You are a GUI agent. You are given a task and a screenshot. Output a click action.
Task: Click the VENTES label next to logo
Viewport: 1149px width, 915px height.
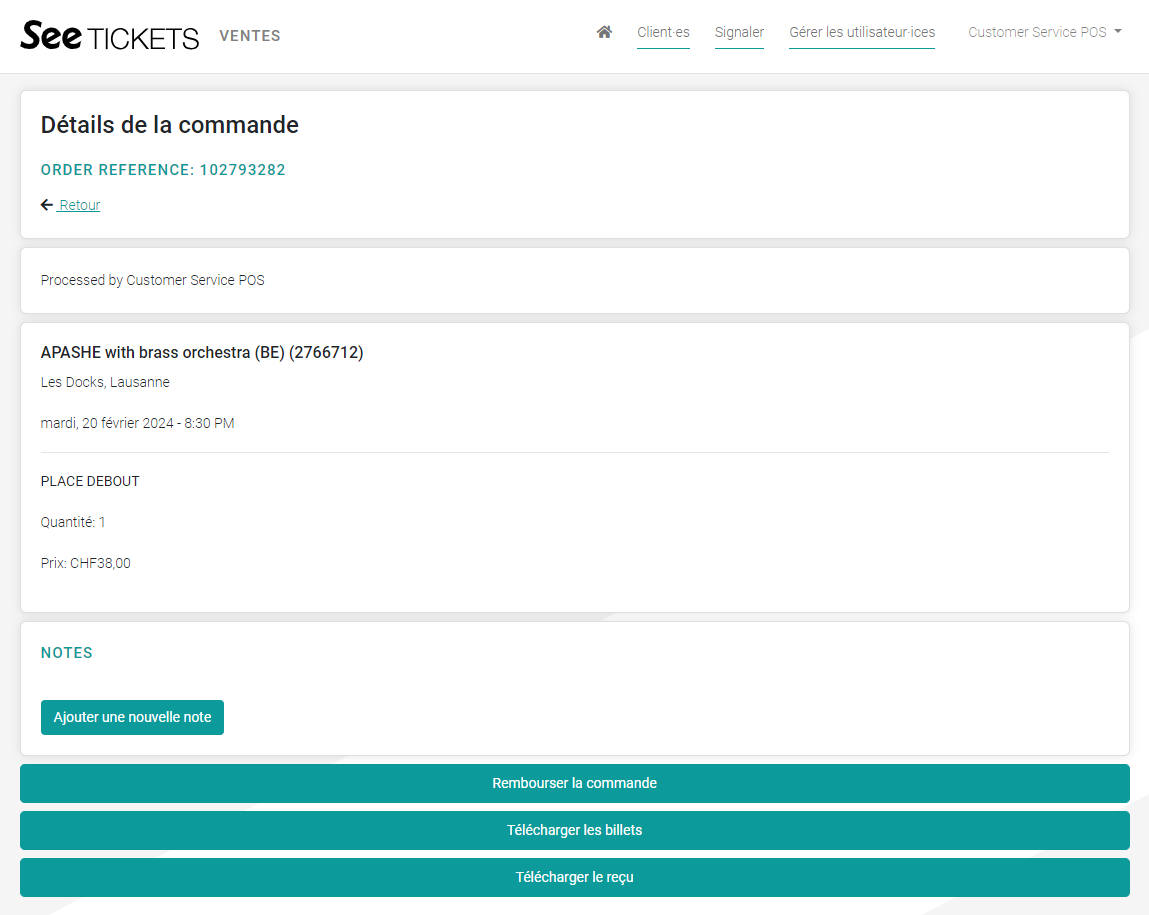[x=250, y=36]
